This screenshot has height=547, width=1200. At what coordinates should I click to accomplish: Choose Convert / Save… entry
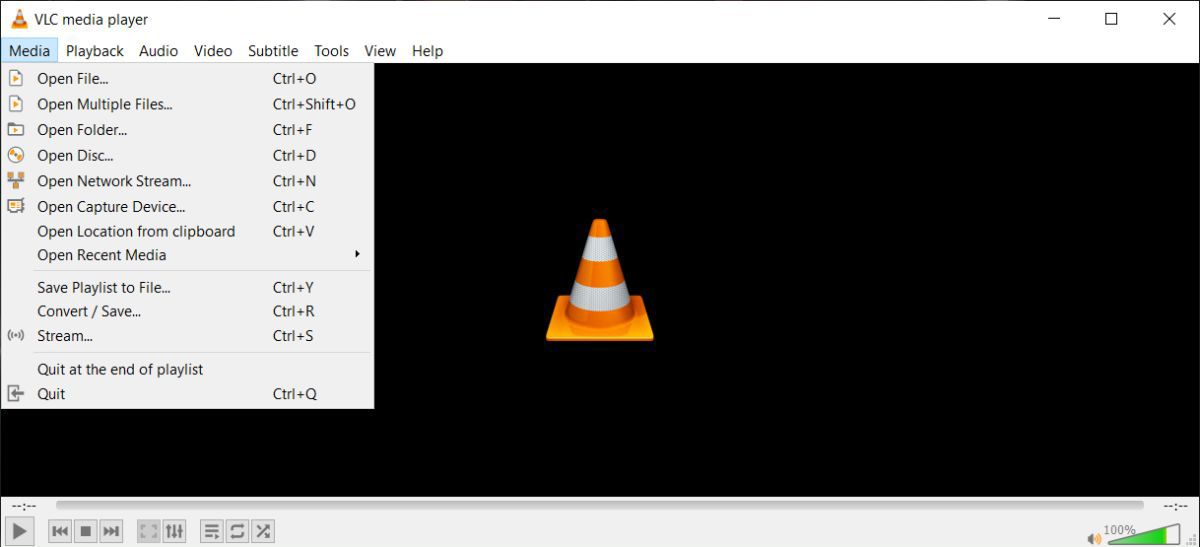[187, 311]
